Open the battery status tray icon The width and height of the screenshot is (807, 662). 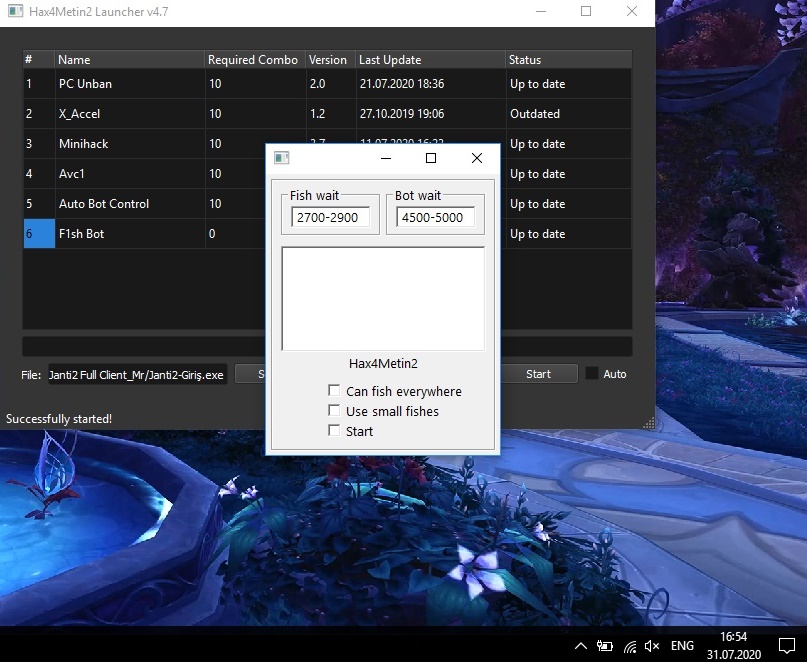(604, 646)
